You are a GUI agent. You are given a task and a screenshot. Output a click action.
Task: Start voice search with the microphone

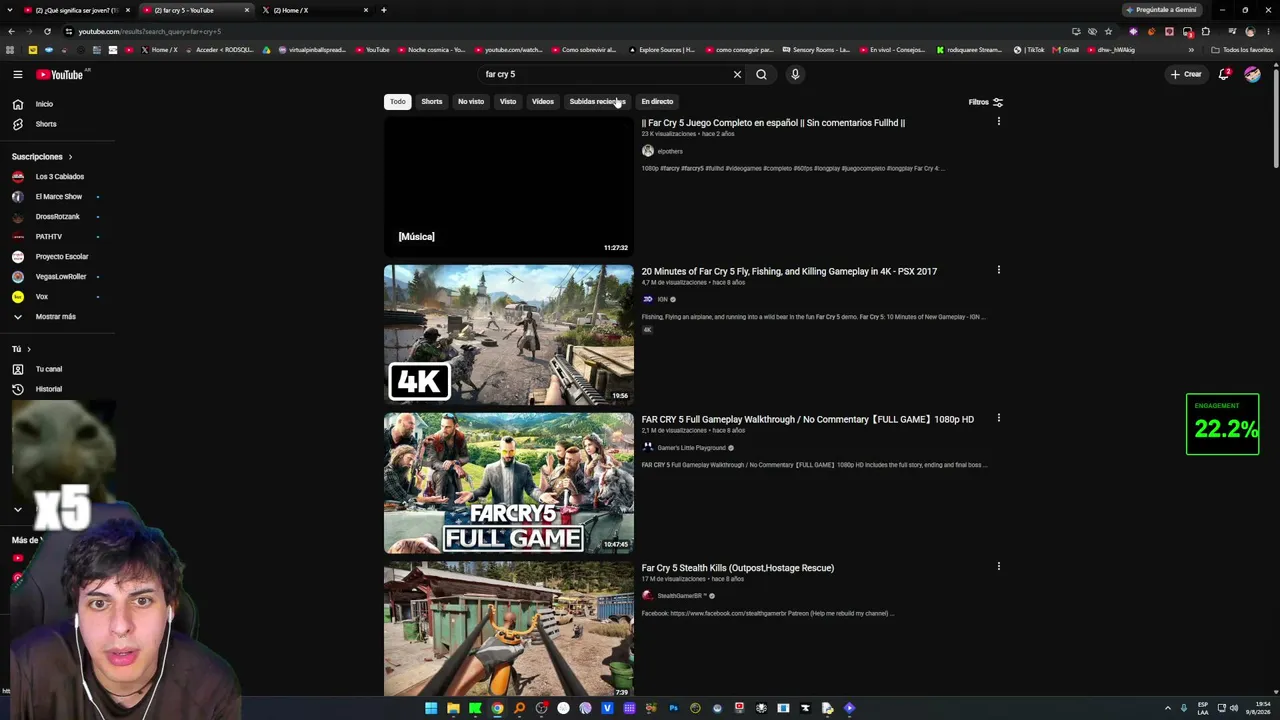[x=795, y=74]
